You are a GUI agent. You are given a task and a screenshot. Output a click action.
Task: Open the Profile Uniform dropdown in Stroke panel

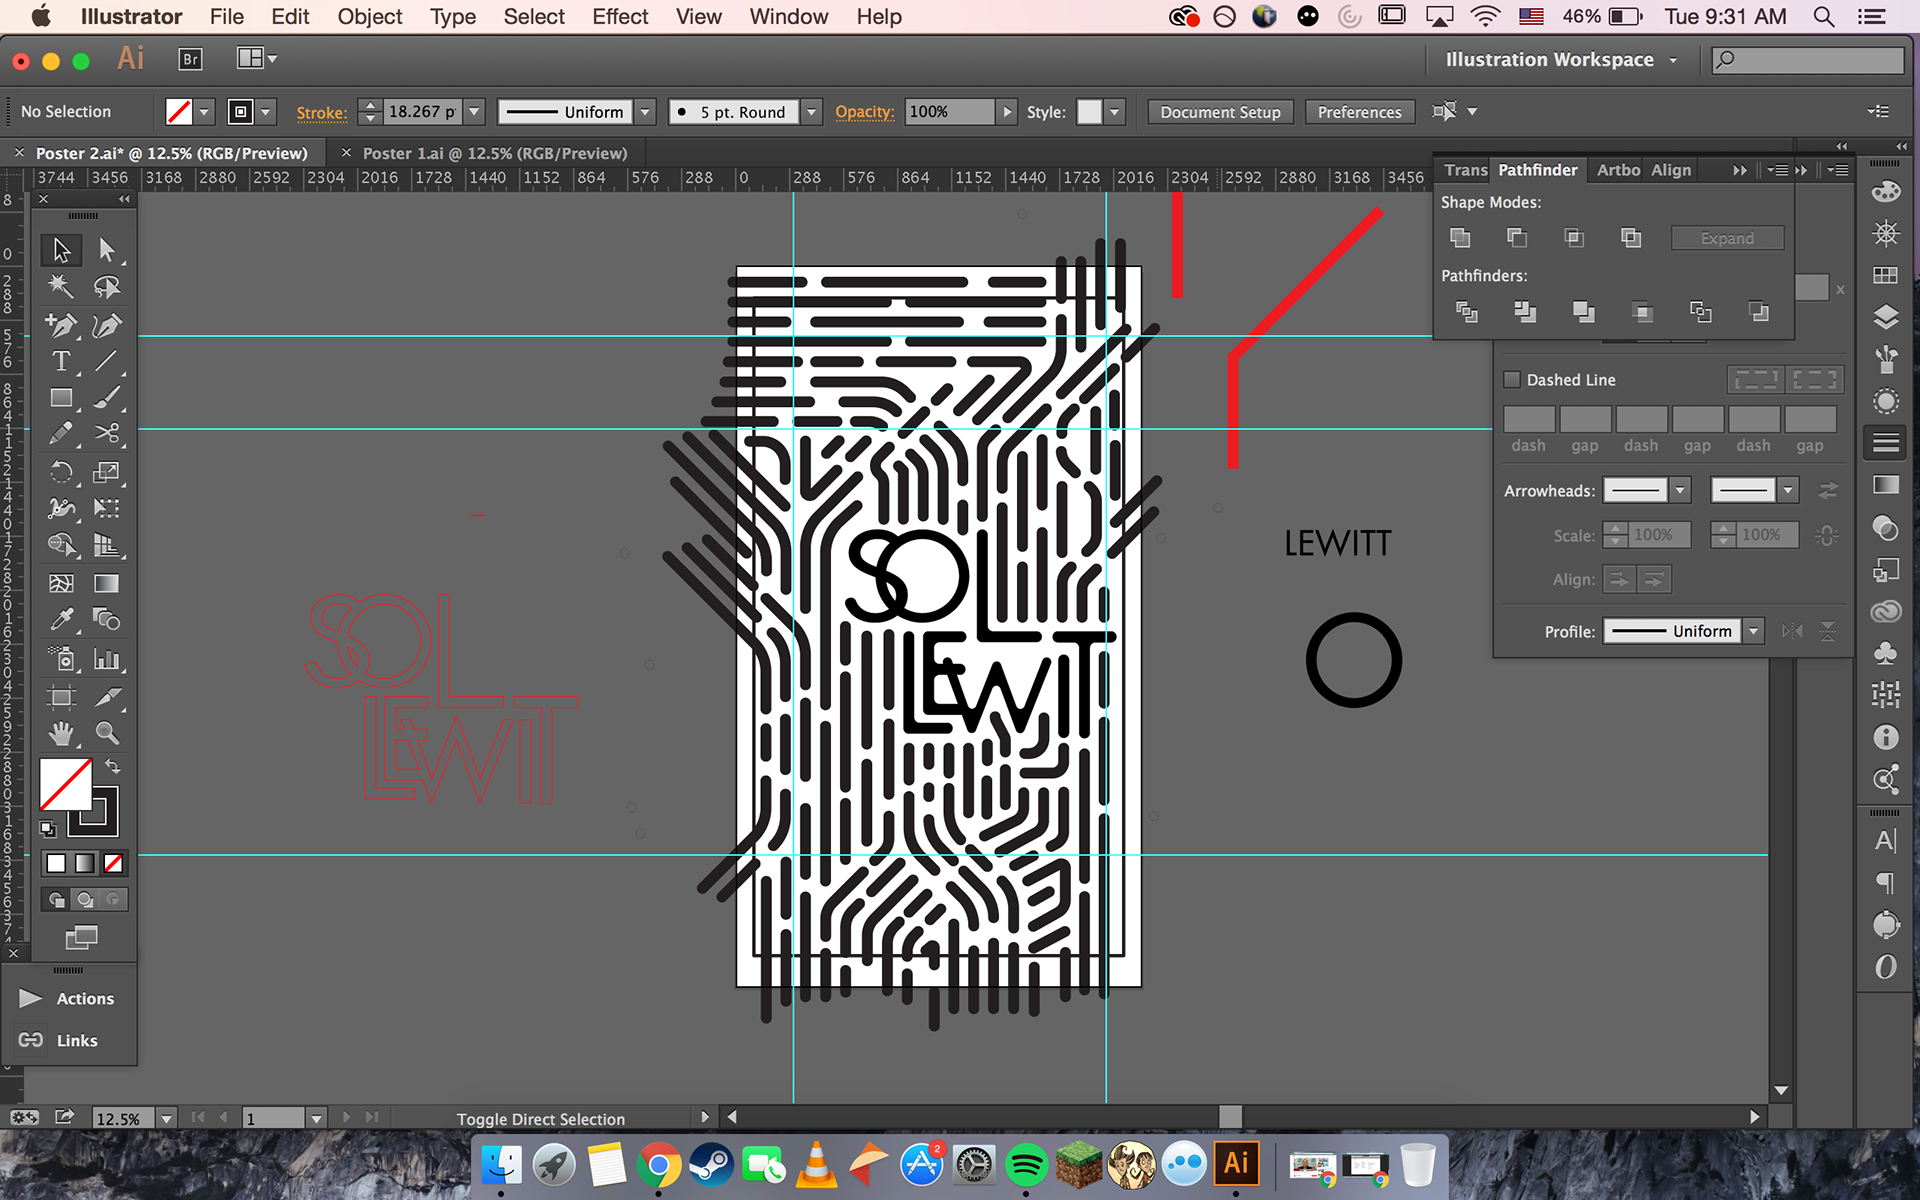pyautogui.click(x=1753, y=631)
